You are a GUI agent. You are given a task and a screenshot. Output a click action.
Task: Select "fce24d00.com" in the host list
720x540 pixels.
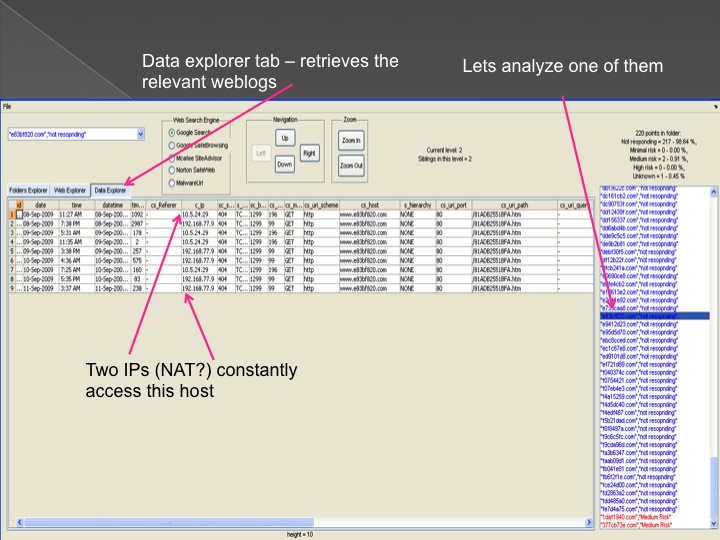(639, 485)
